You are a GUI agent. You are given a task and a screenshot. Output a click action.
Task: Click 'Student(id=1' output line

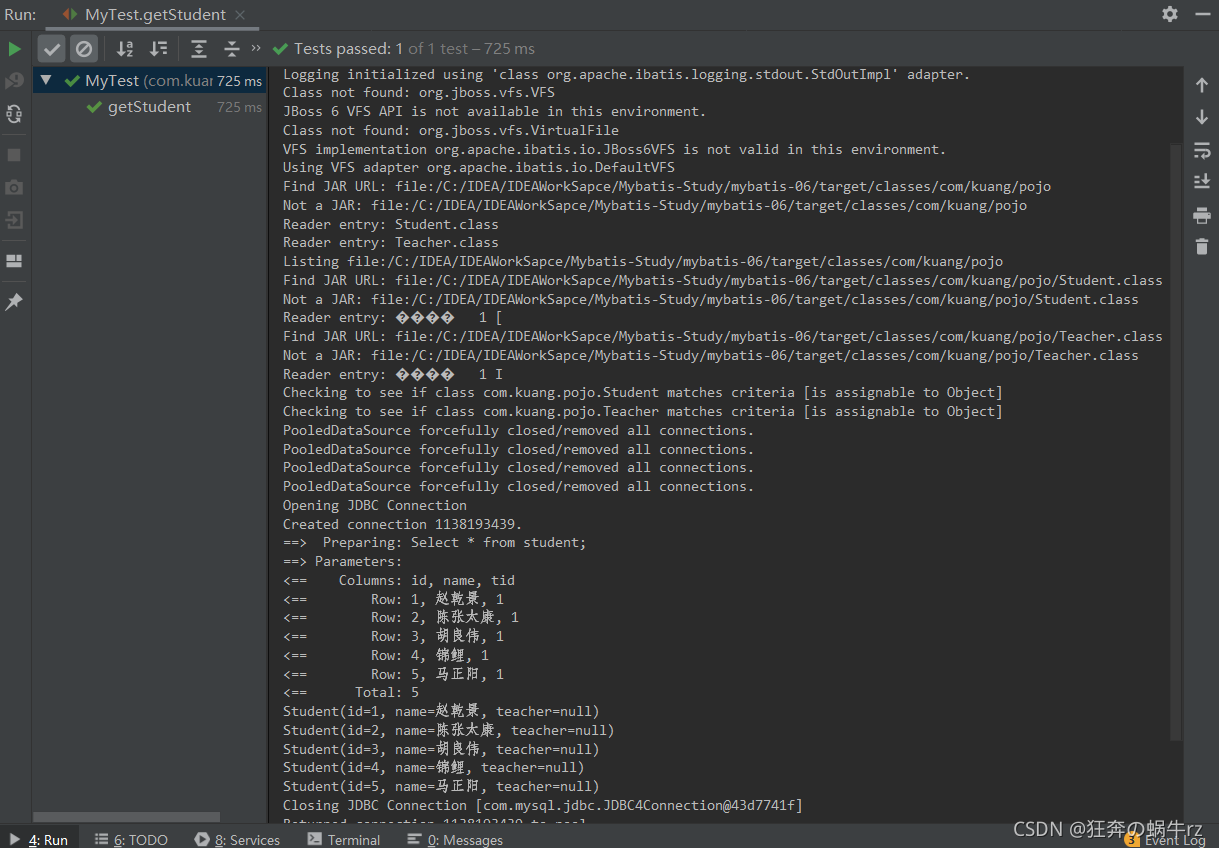tap(441, 711)
